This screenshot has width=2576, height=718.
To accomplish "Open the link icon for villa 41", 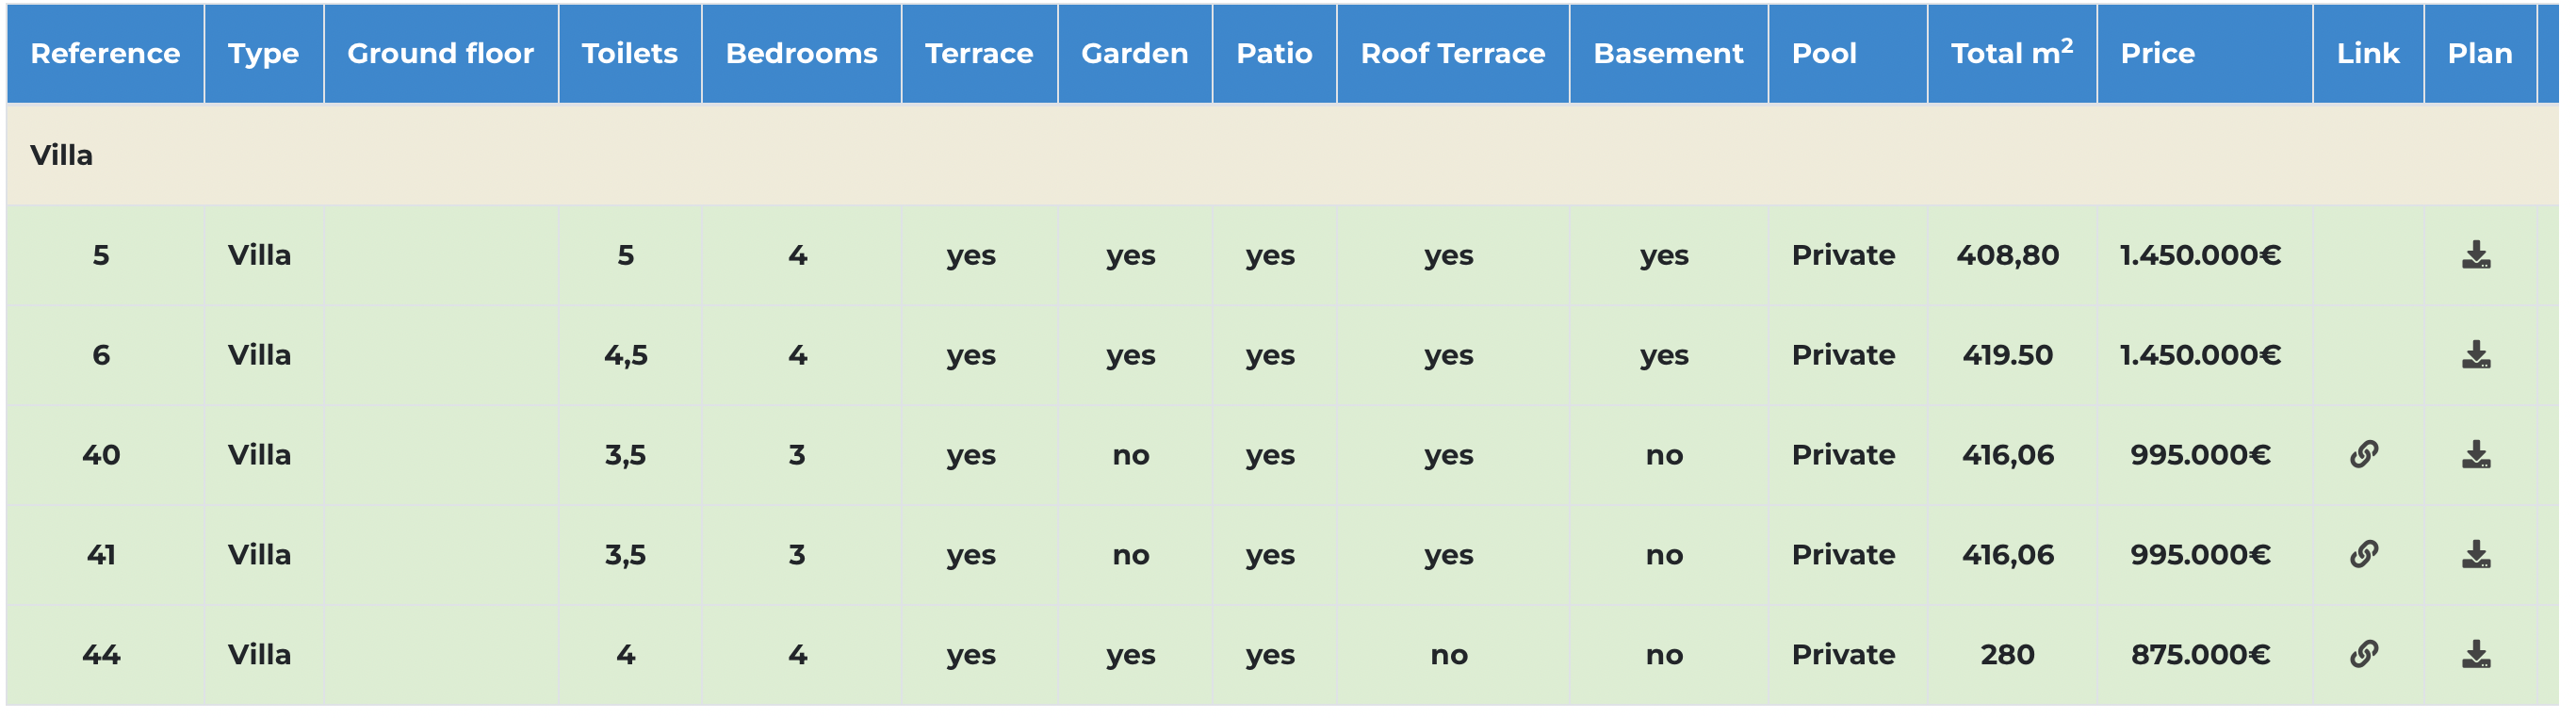I will 2364,554.
